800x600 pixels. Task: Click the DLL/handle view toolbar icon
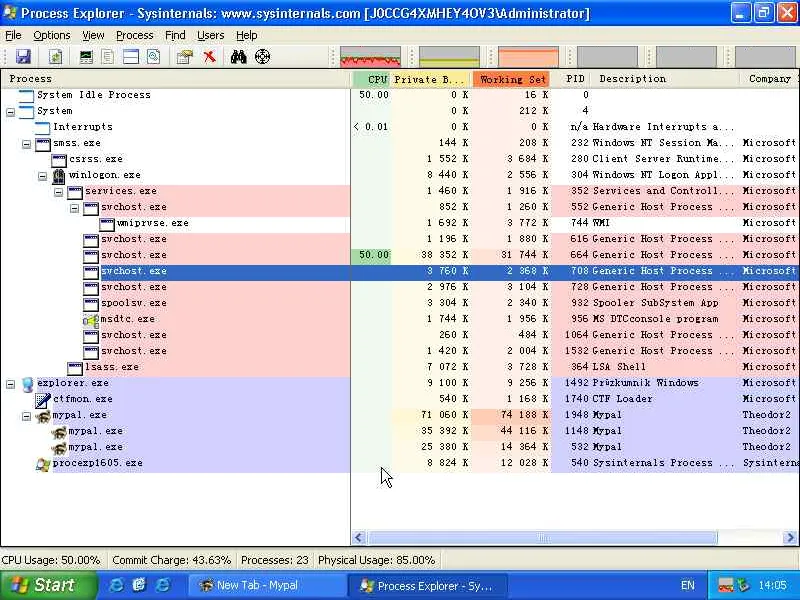(154, 57)
